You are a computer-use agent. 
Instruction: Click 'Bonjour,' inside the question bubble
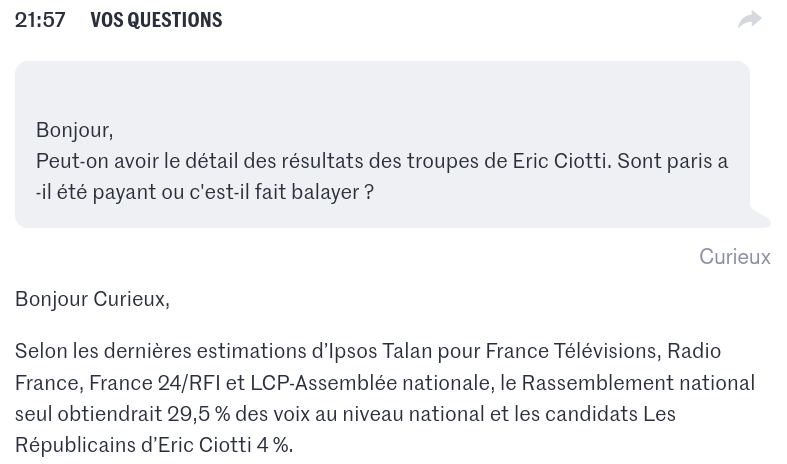point(74,130)
